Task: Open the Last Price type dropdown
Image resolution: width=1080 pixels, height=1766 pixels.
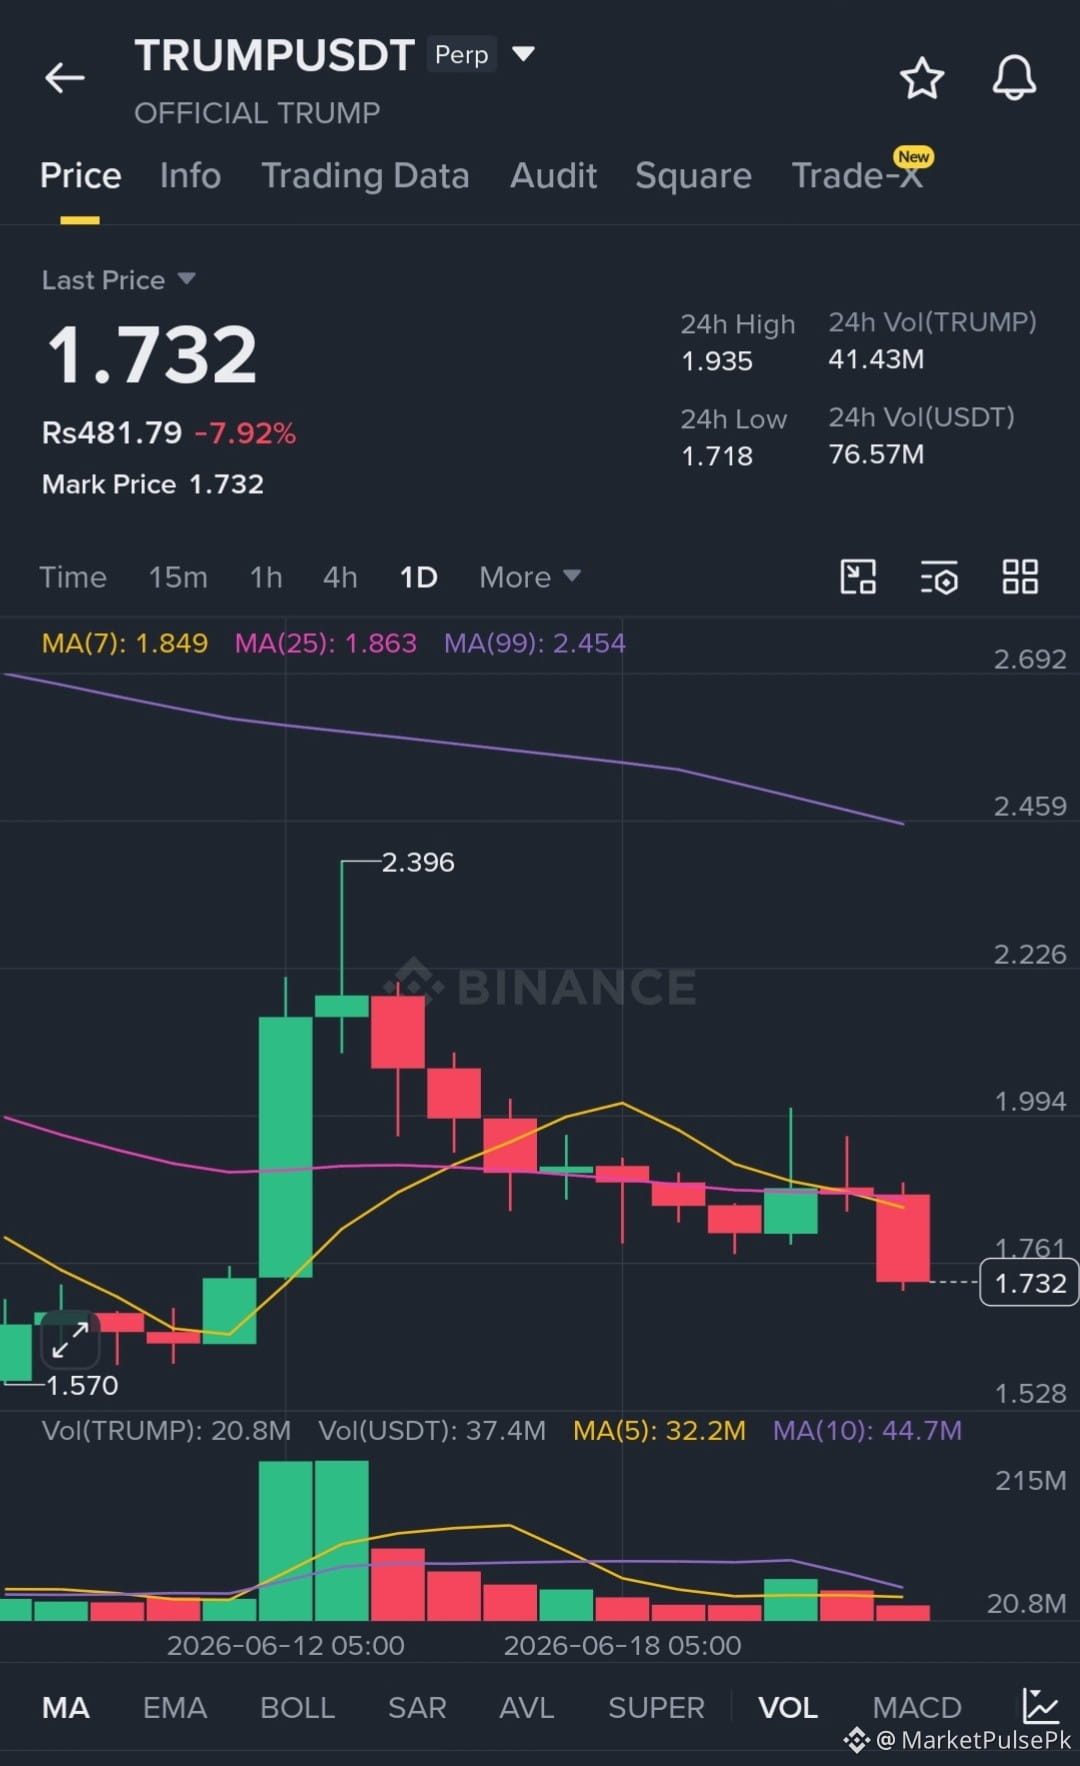Action: tap(186, 279)
